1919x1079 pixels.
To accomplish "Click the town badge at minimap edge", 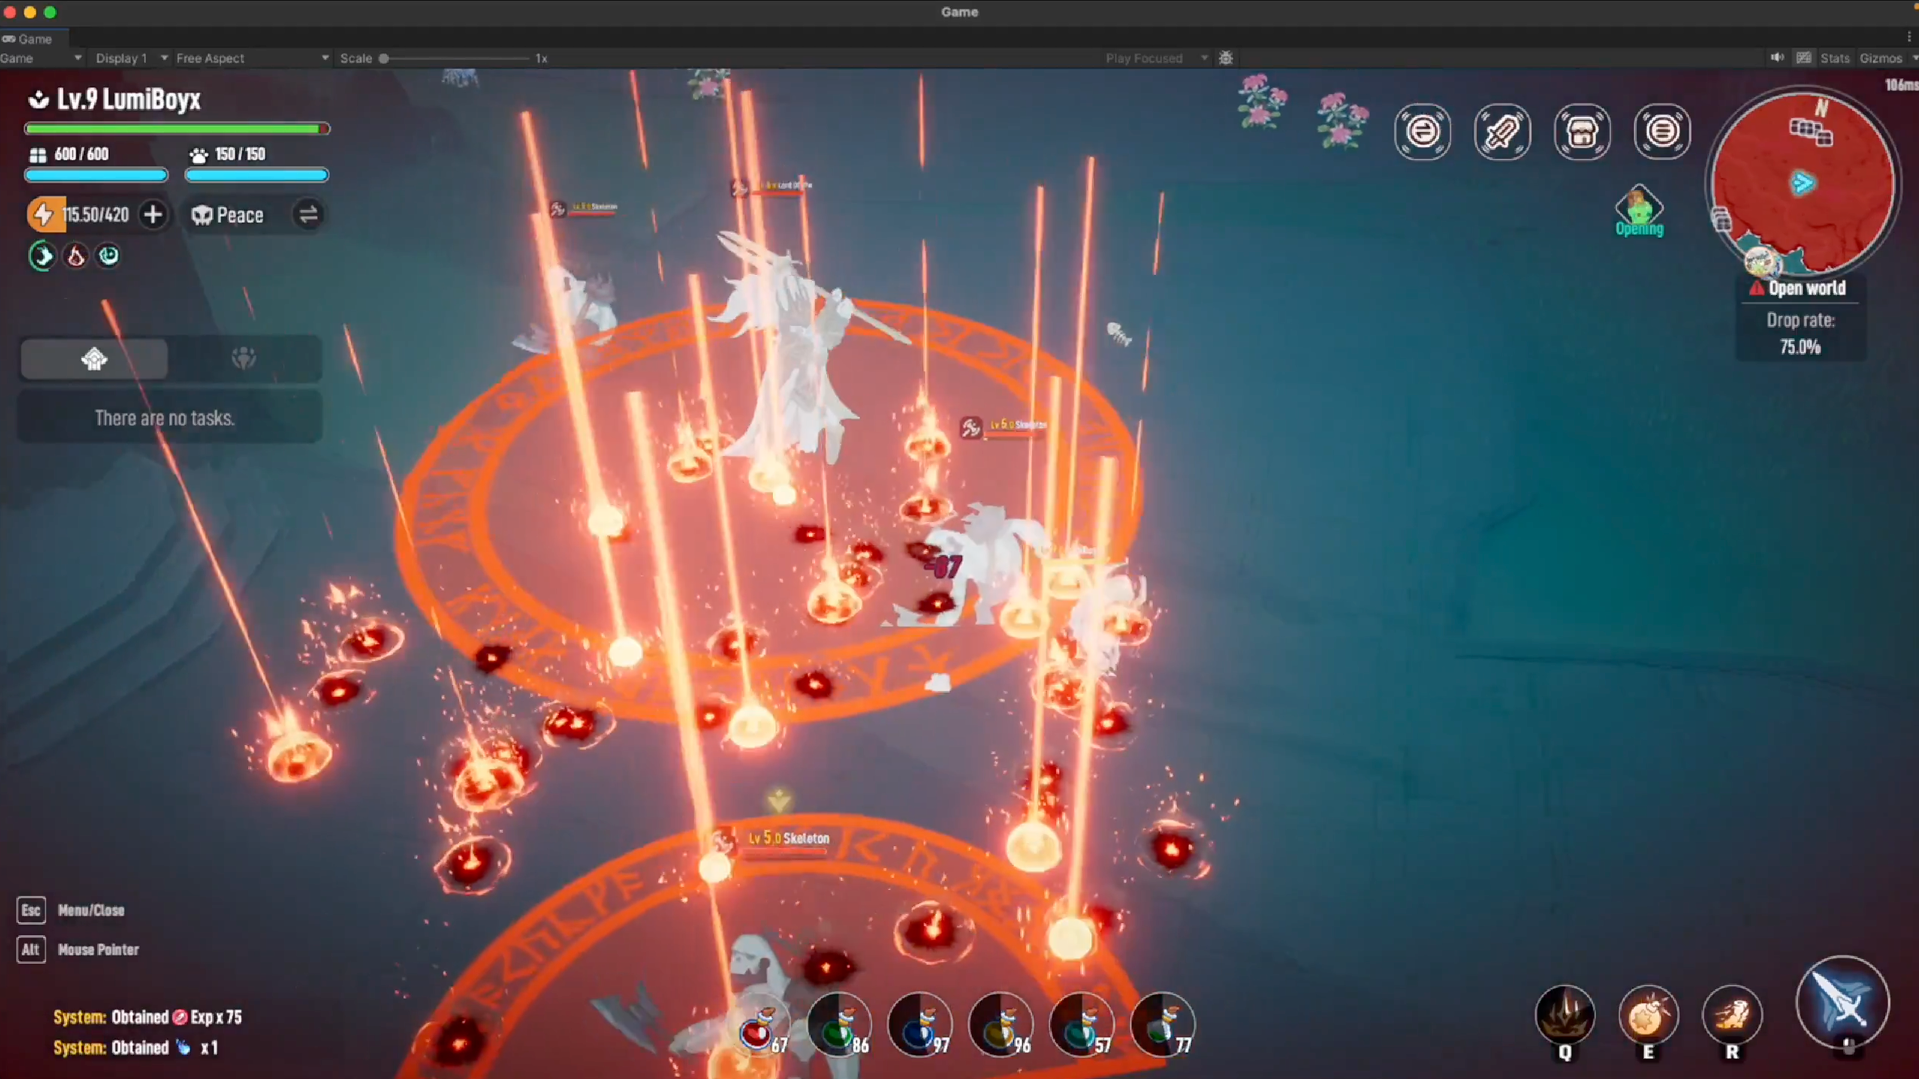I will point(1761,262).
